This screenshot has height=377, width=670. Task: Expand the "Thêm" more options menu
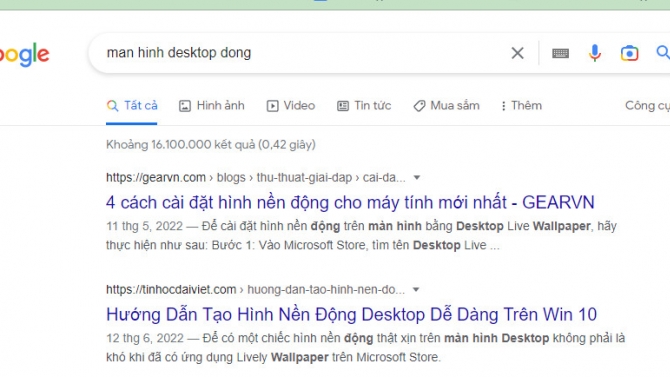[521, 106]
